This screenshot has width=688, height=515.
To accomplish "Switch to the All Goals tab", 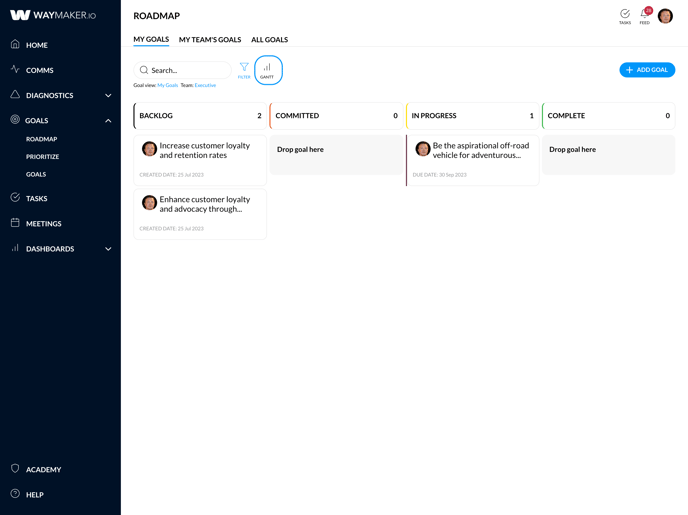I will pyautogui.click(x=269, y=39).
